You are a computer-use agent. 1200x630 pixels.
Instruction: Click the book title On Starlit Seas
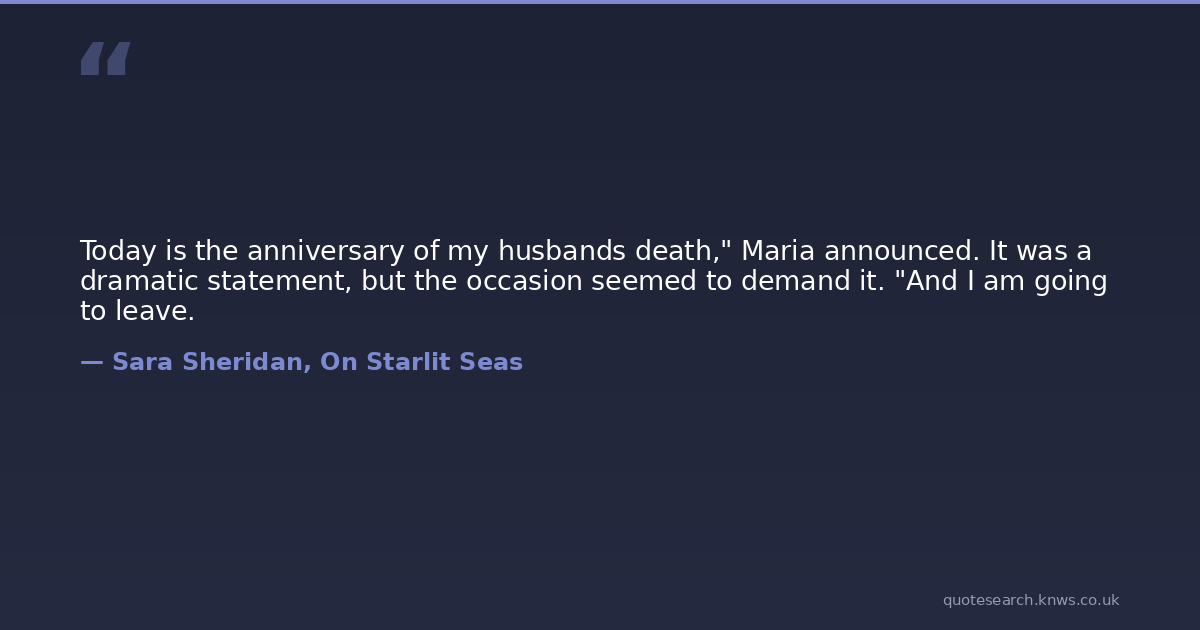point(421,362)
